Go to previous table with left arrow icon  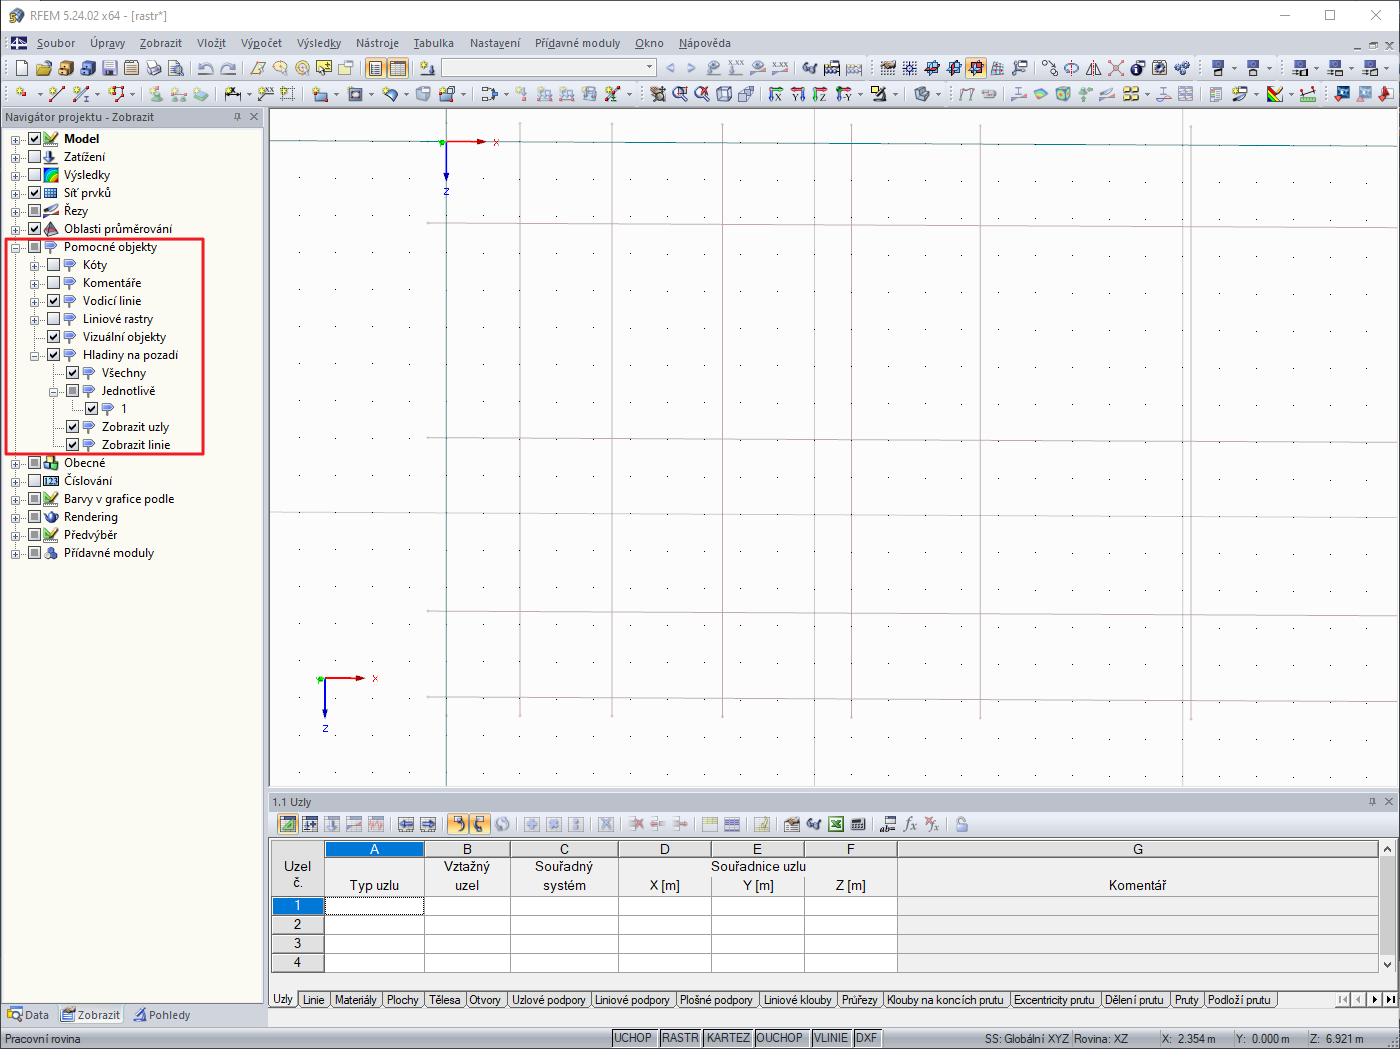(x=406, y=824)
